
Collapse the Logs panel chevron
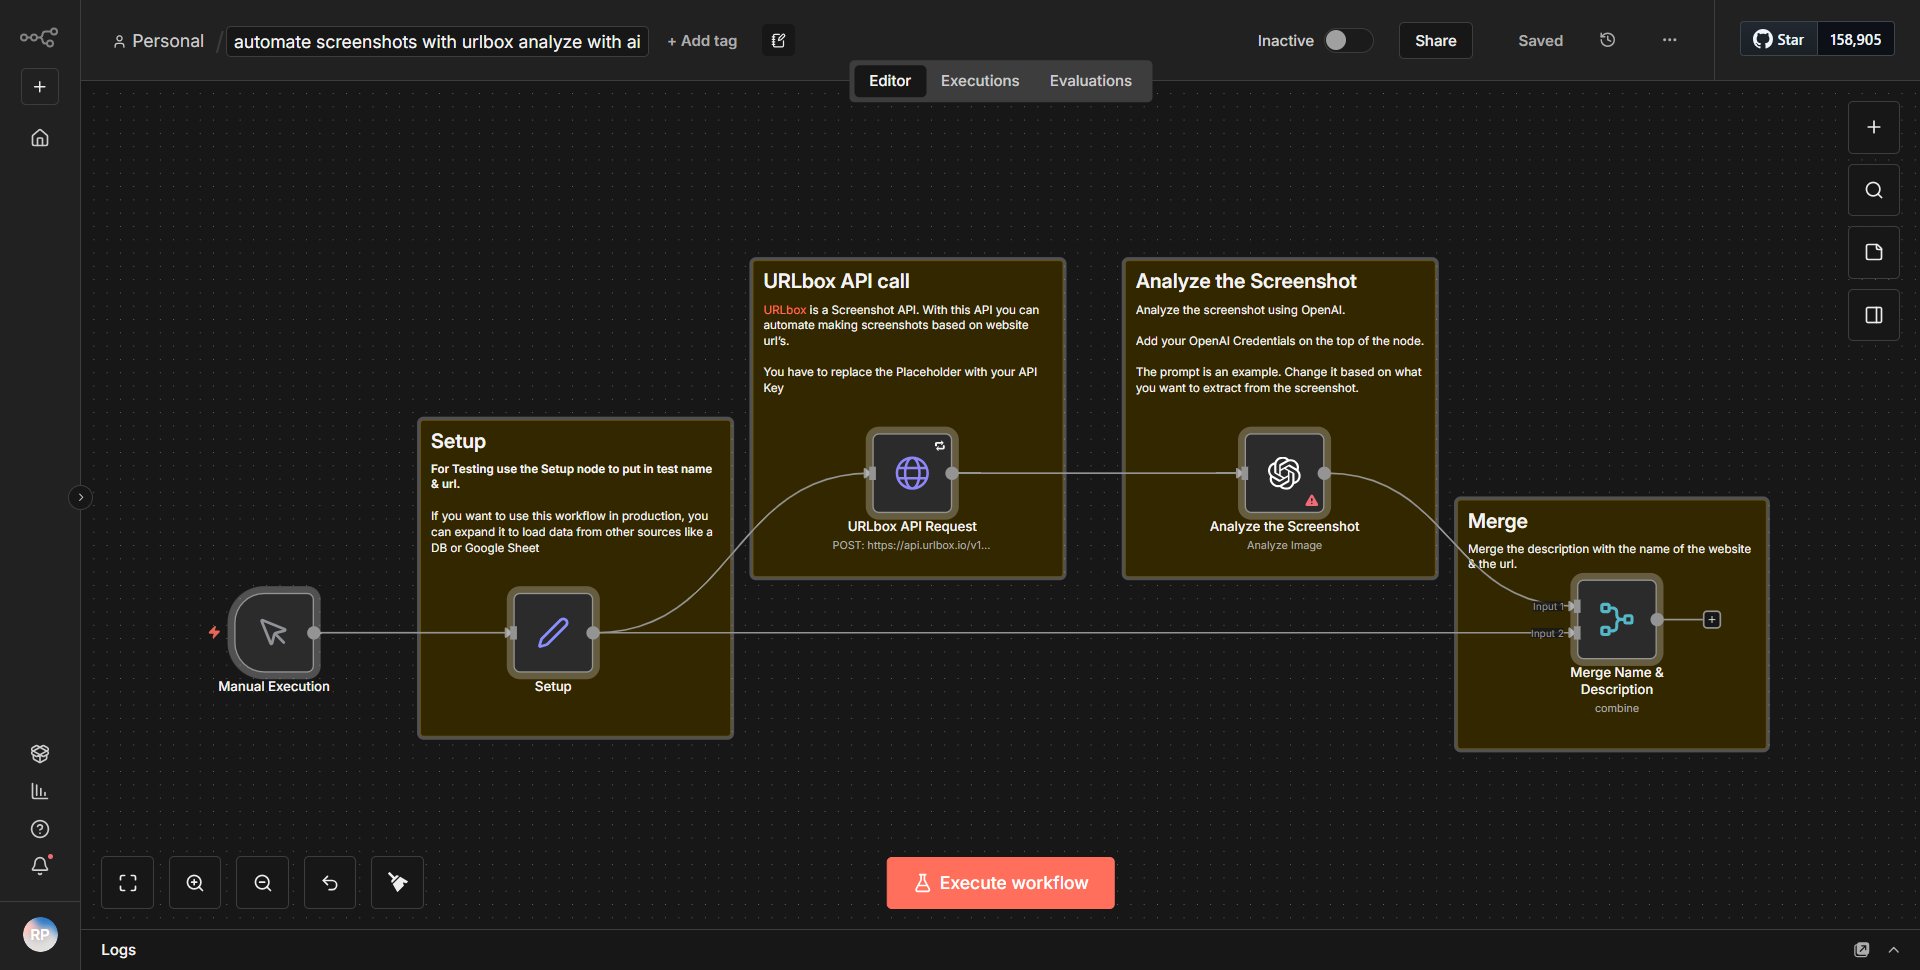[x=1894, y=950]
